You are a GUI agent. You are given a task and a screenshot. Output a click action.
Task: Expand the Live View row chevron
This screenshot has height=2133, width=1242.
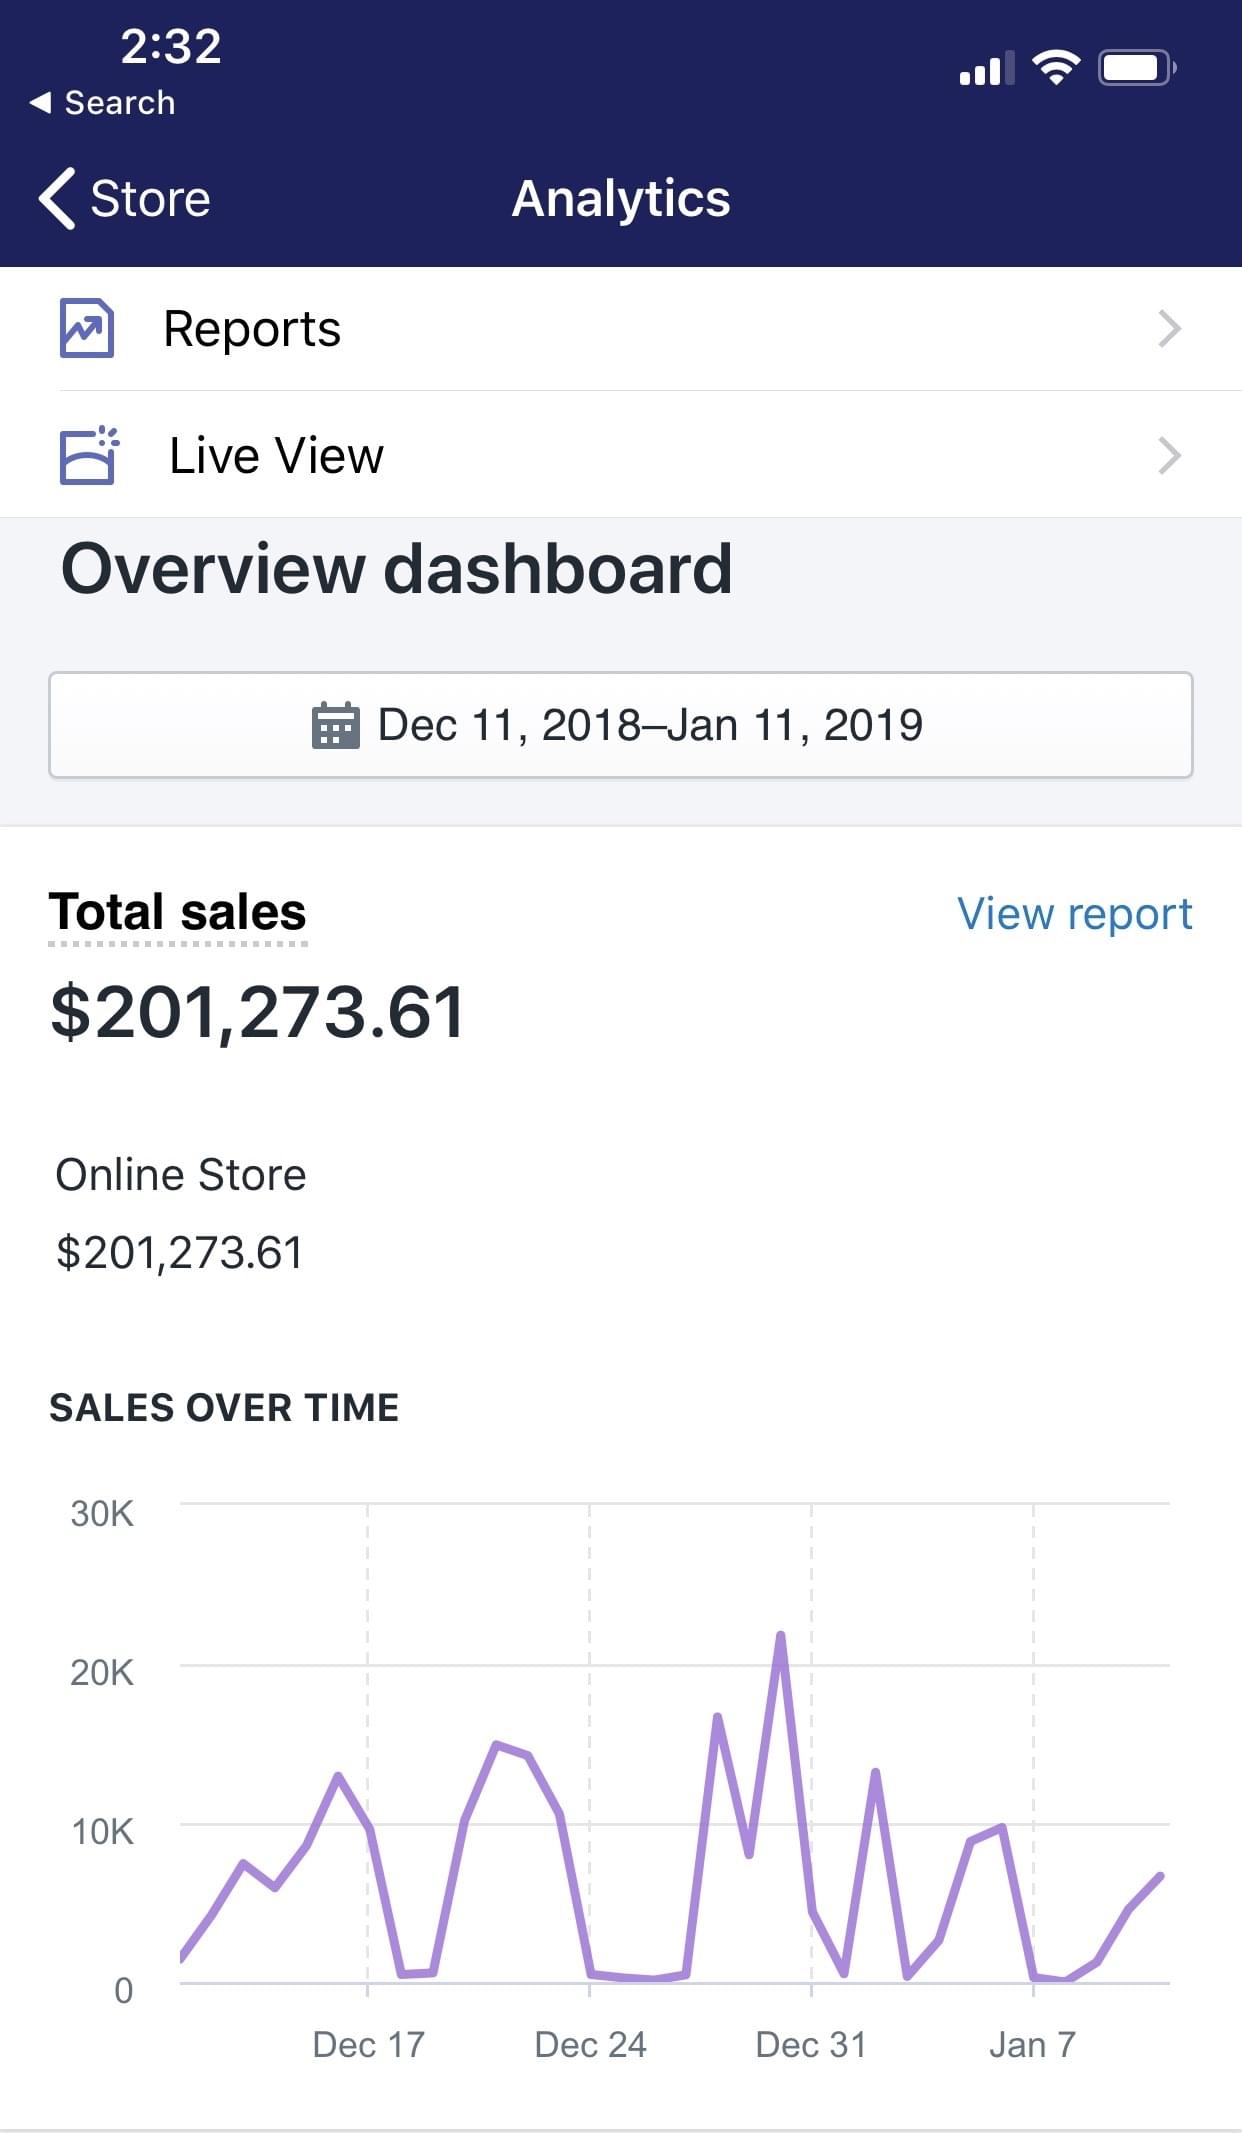[x=1168, y=456]
